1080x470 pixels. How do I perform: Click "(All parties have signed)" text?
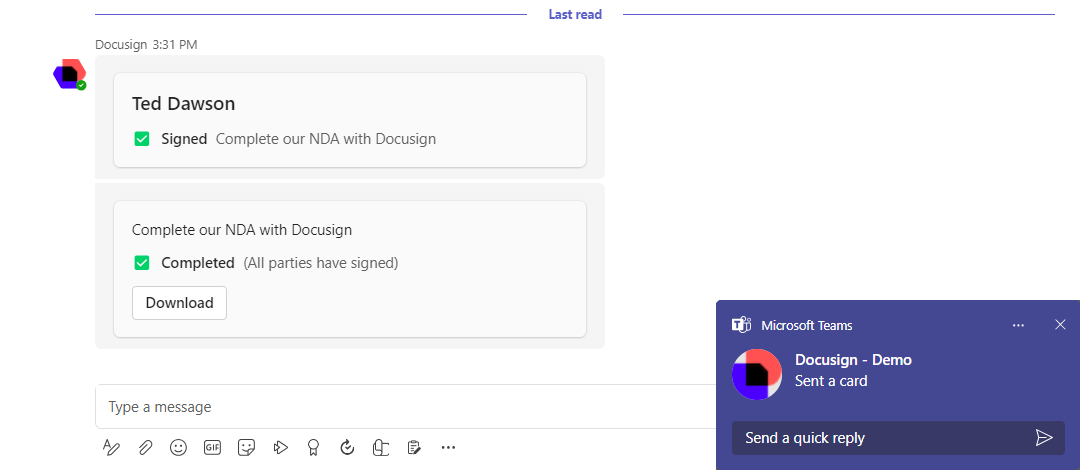321,263
